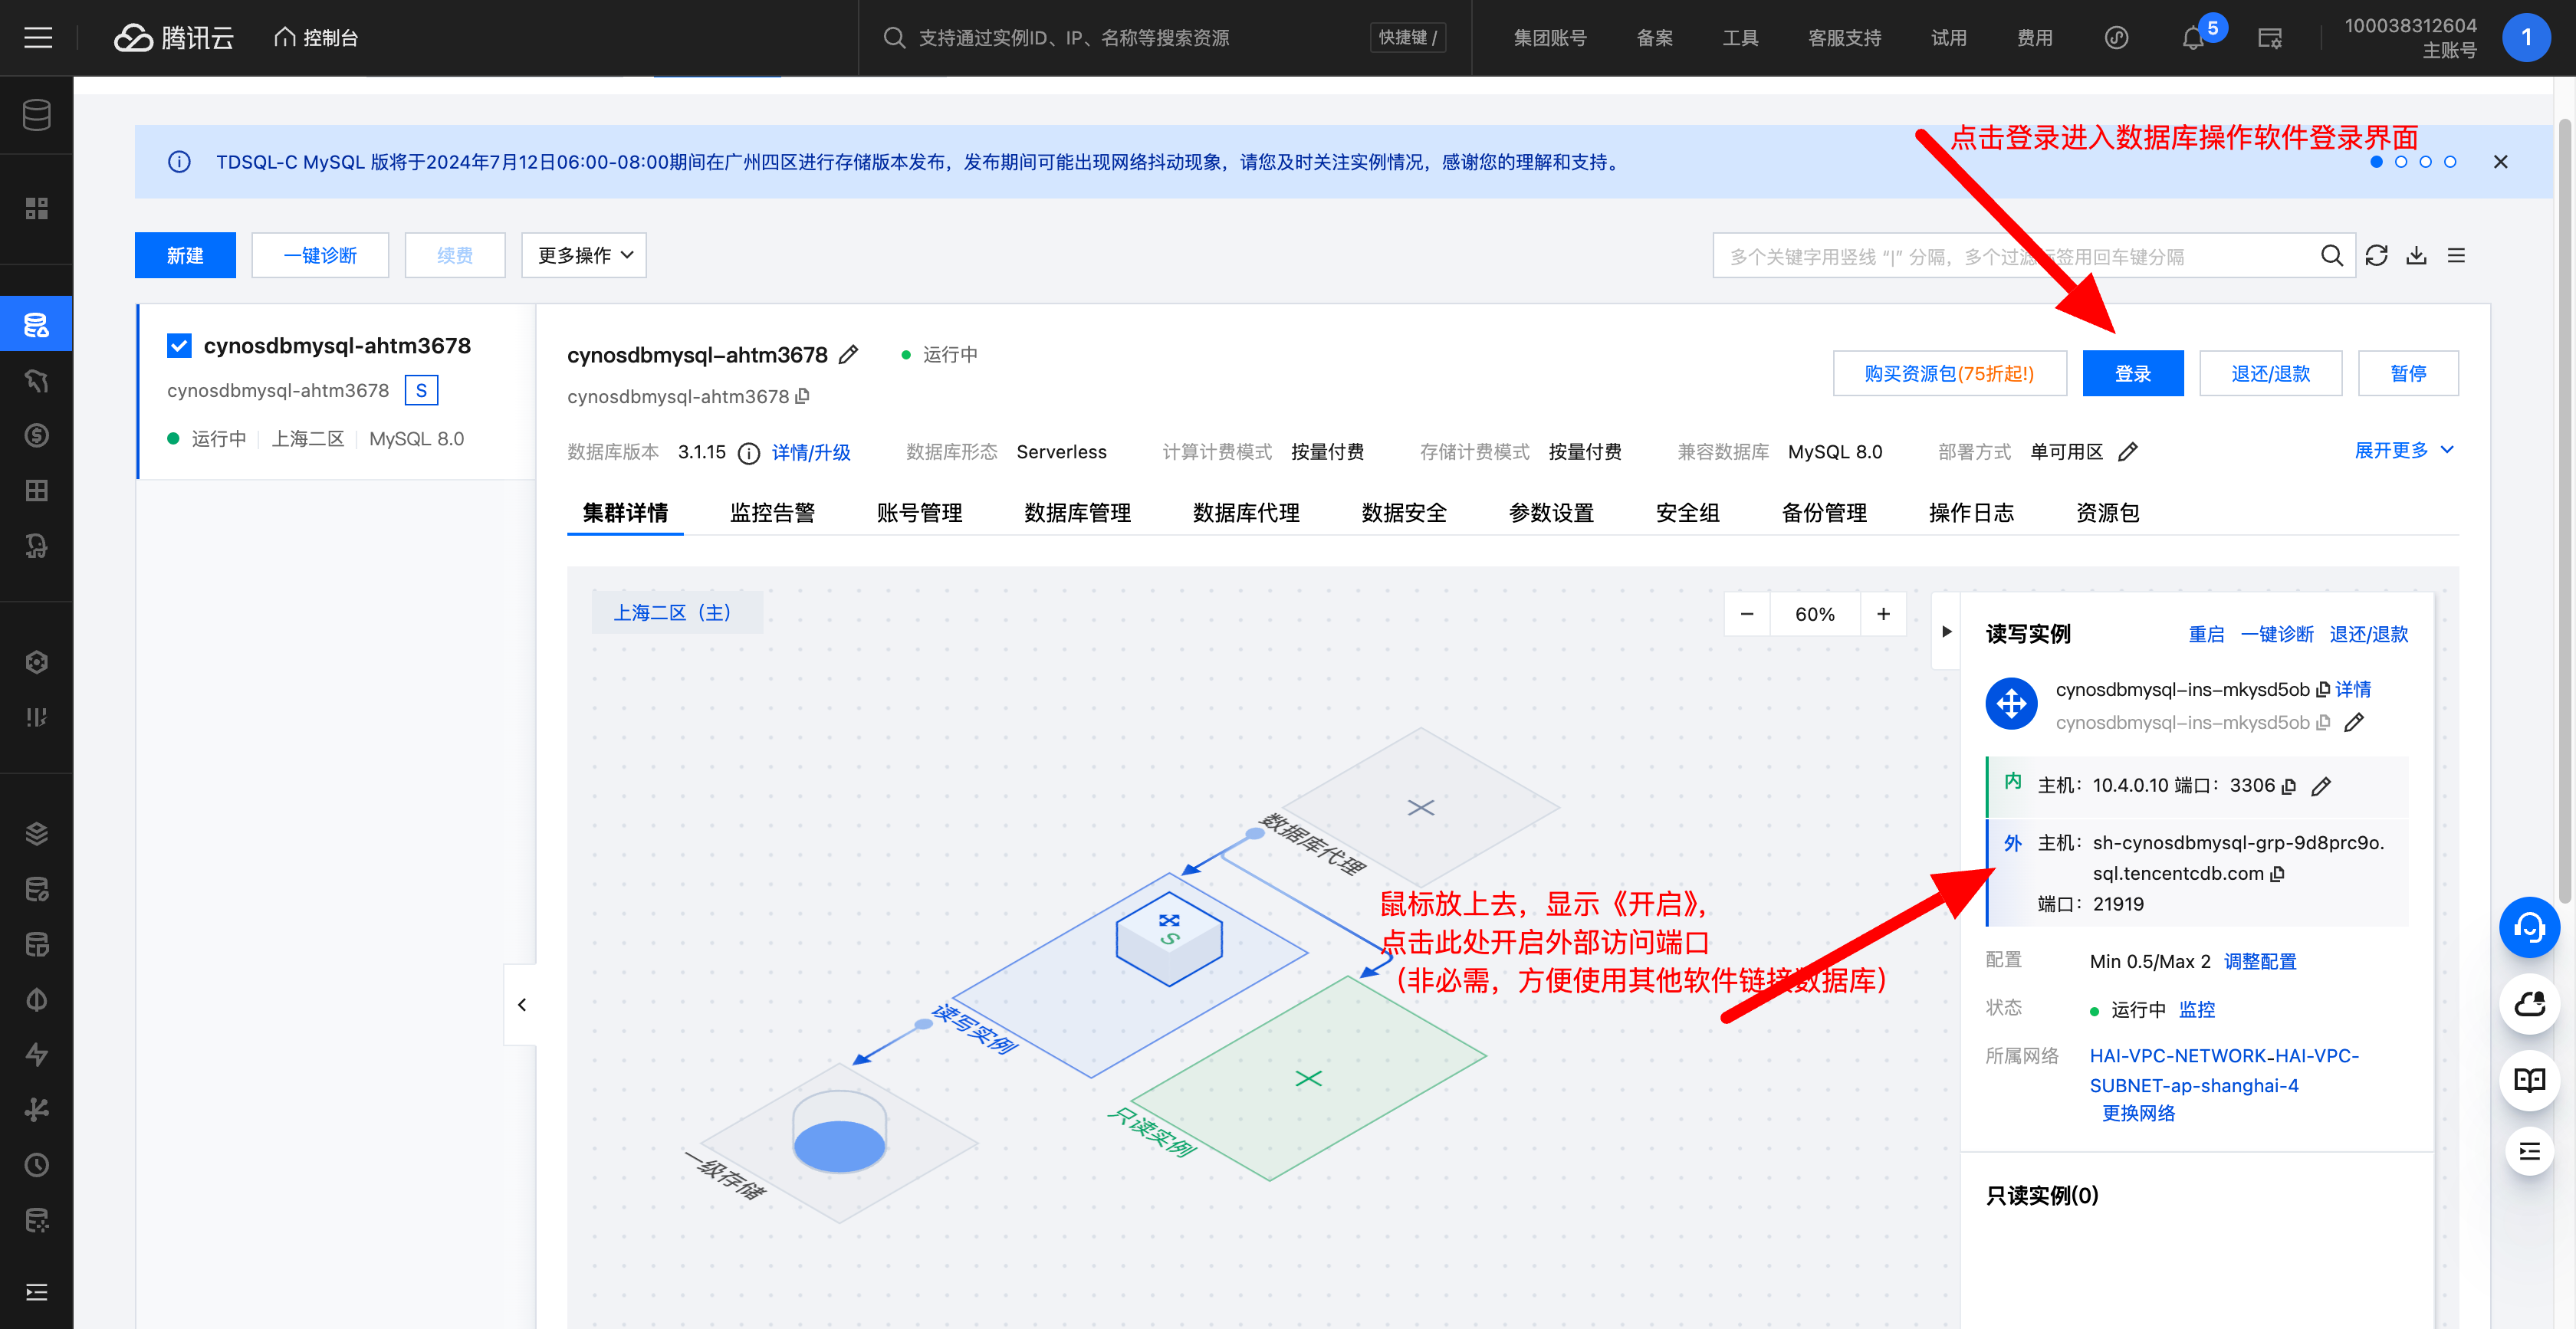Edit cluster name with pencil icon
This screenshot has width=2576, height=1329.
coord(849,355)
